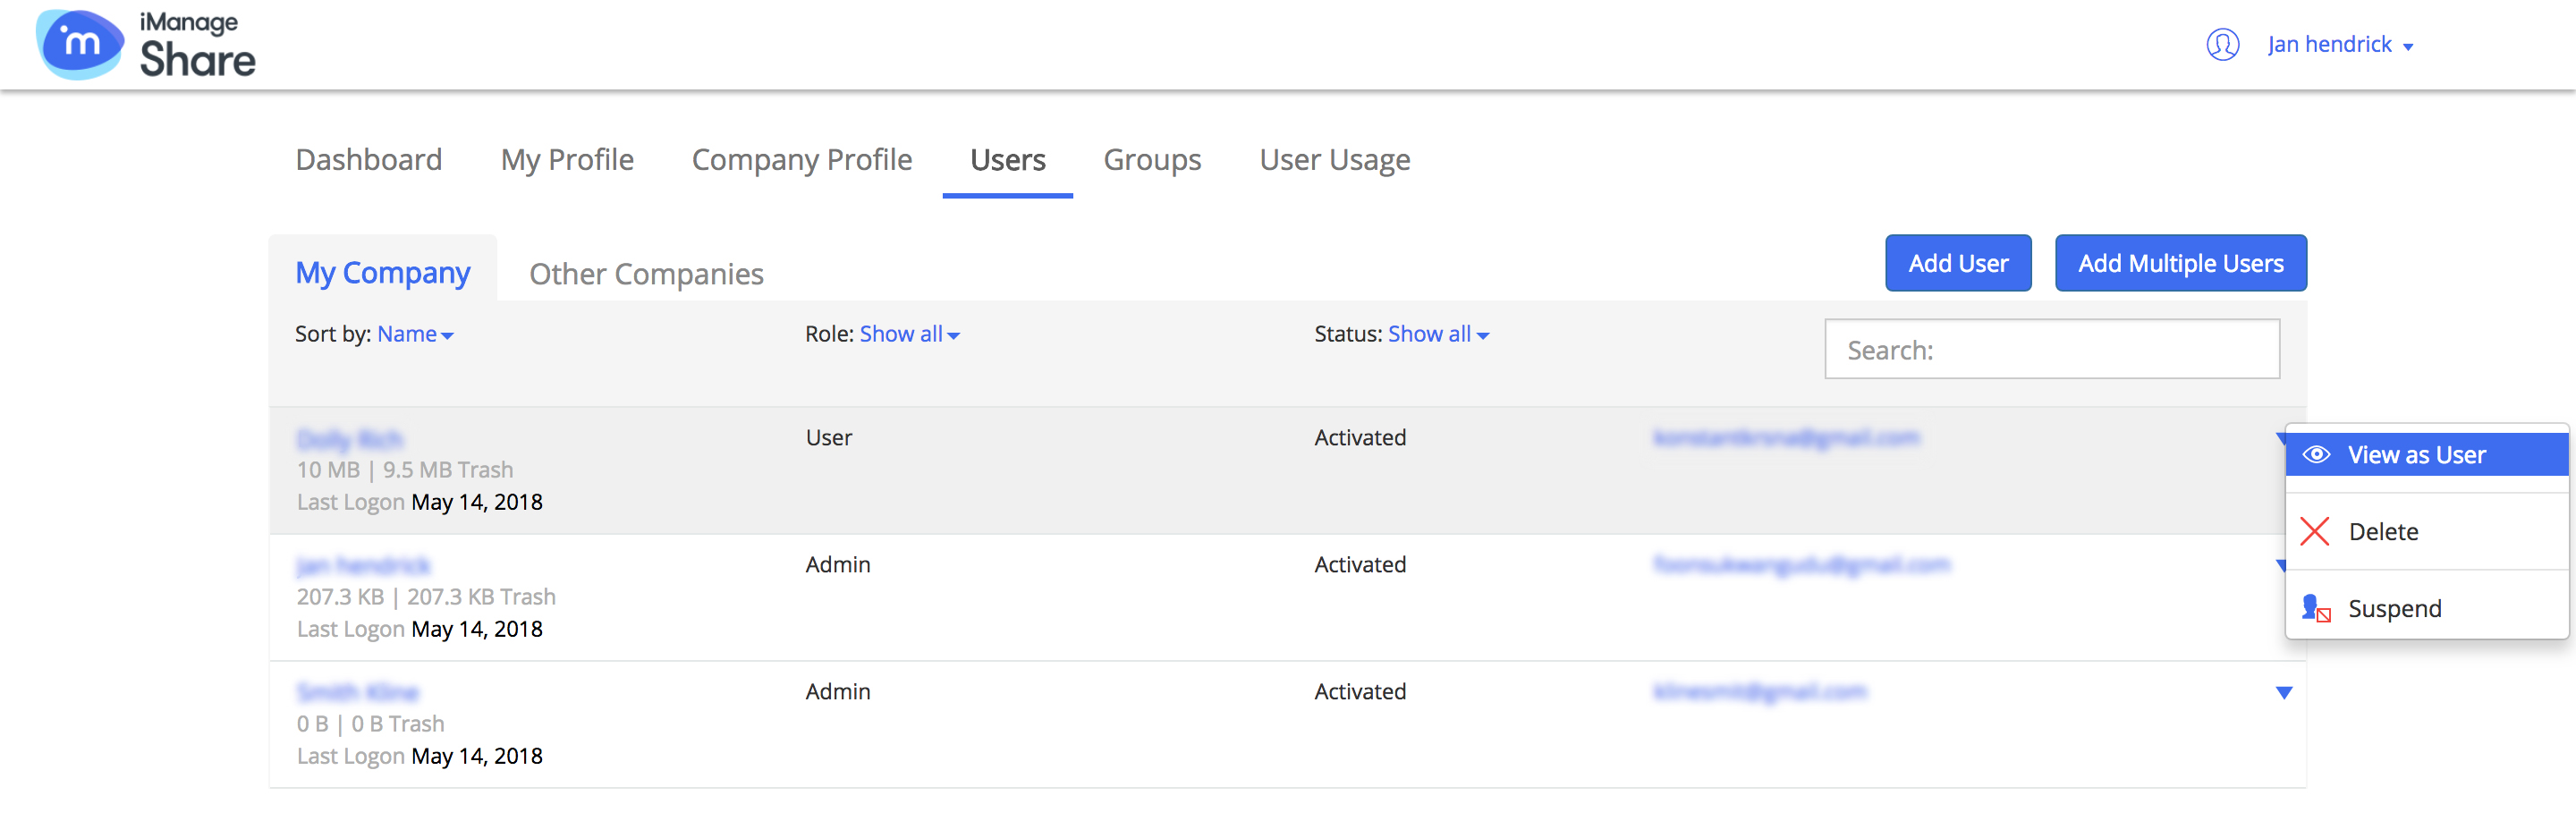Click the Add Multiple Users button
This screenshot has width=2576, height=821.
(2180, 264)
